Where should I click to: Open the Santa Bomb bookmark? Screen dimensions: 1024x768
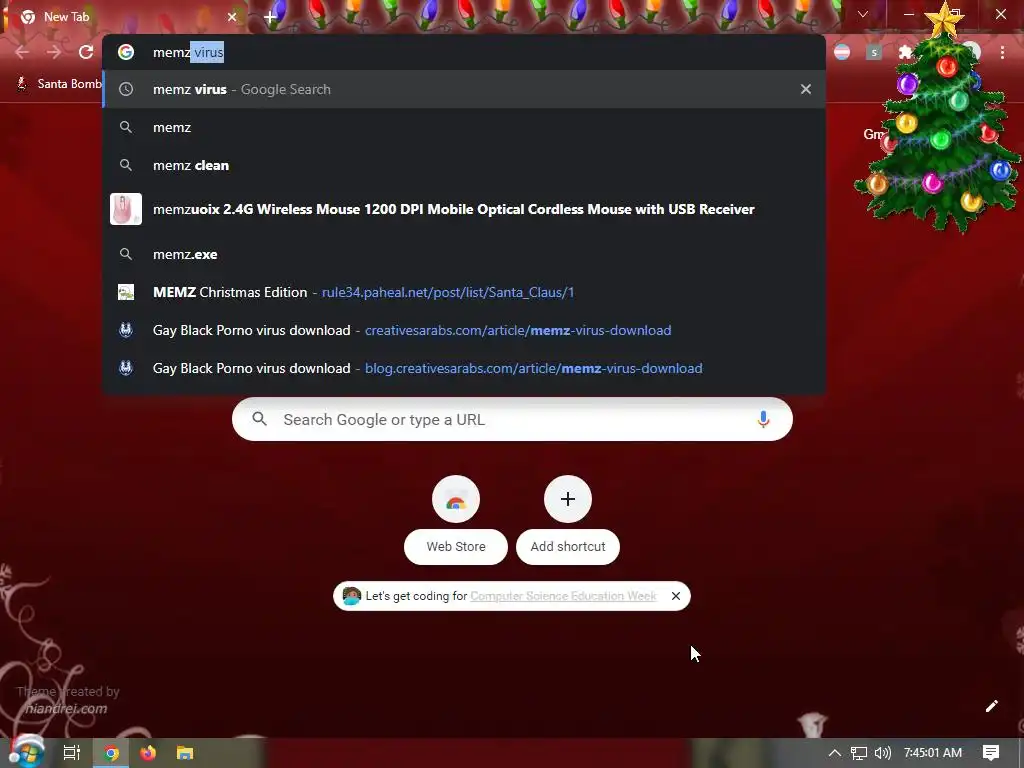[x=59, y=84]
